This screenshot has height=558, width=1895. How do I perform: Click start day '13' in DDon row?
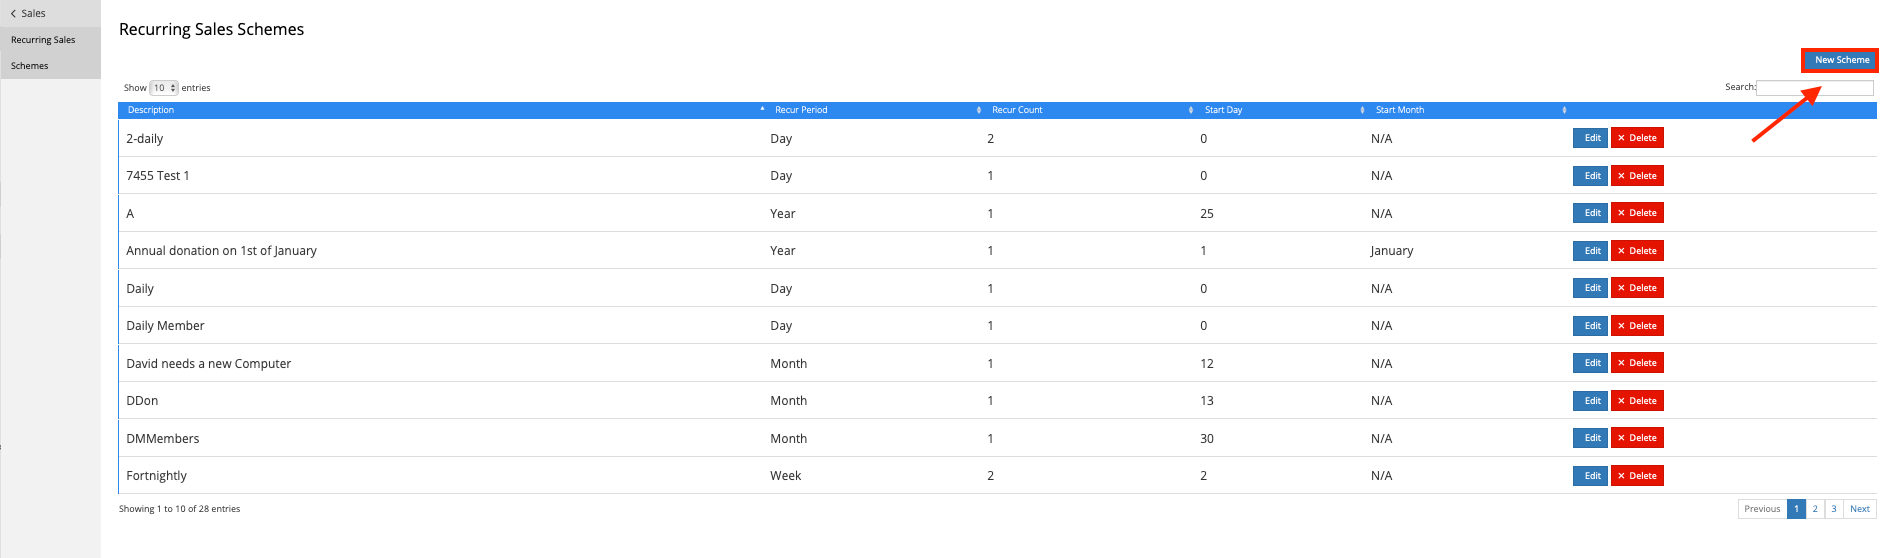1207,401
